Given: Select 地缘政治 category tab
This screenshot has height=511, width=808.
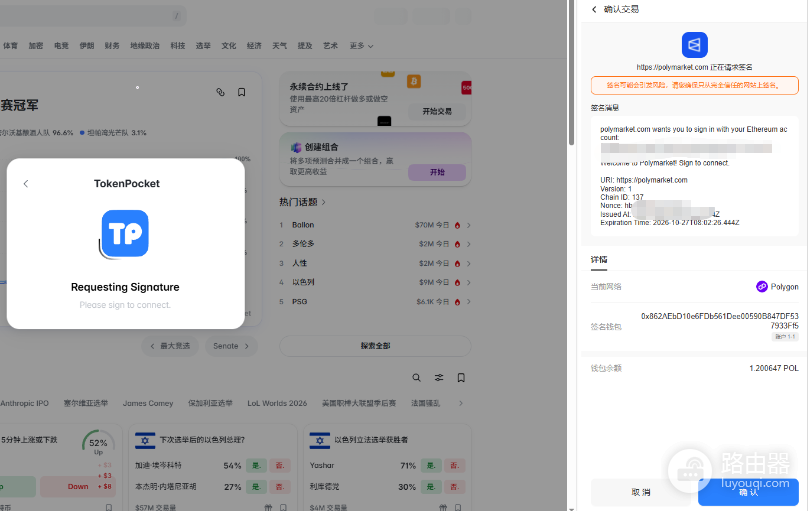Looking at the screenshot, I should pos(145,45).
